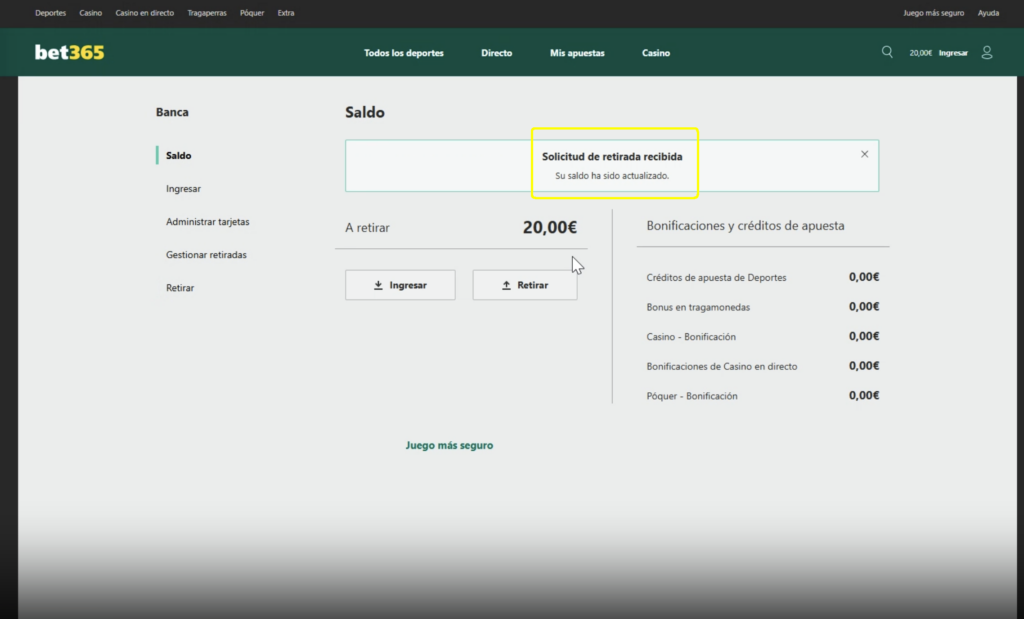Screen dimensions: 1024x619
Task: Select Todos los deportes tab
Action: click(x=404, y=53)
